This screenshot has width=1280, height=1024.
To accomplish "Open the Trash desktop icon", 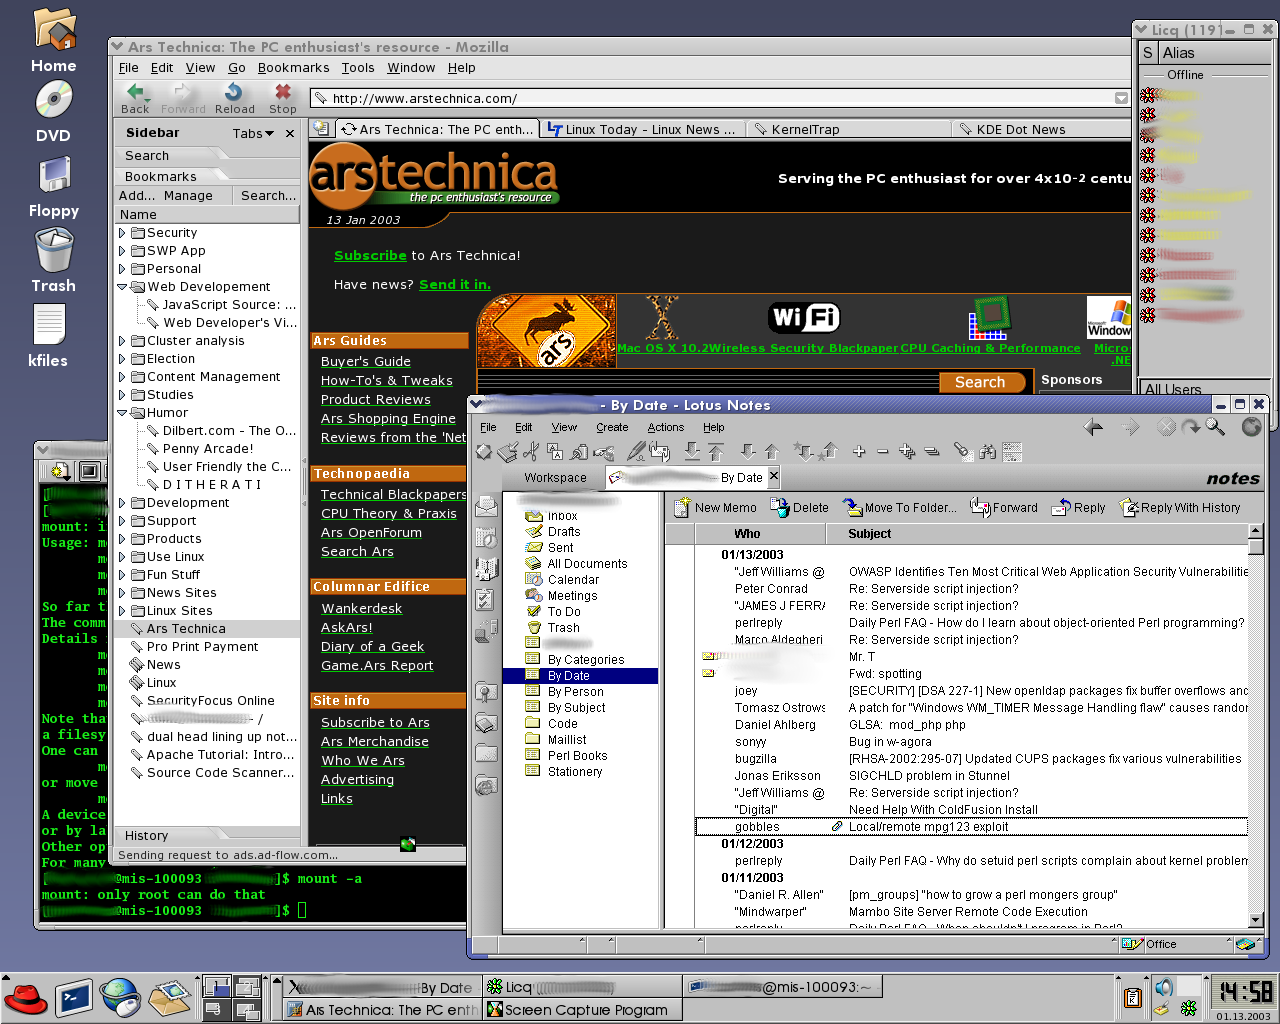I will tap(54, 250).
